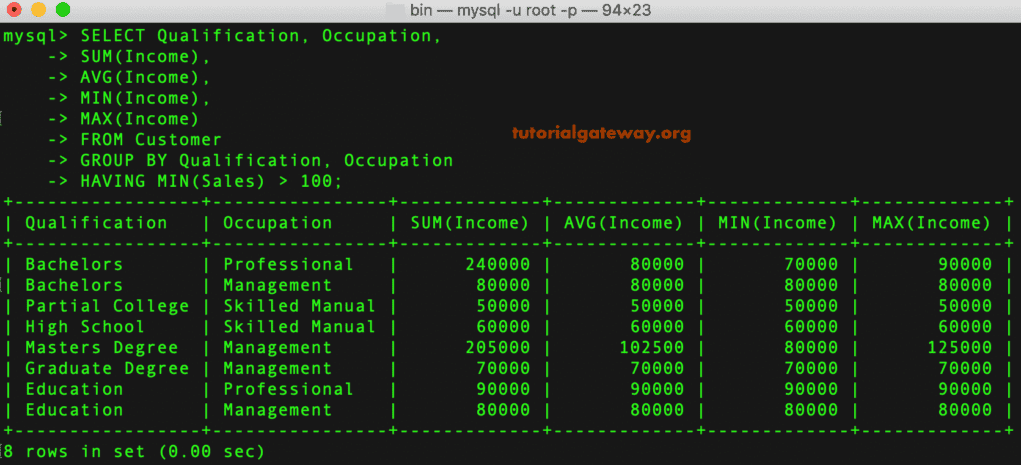Image resolution: width=1021 pixels, height=465 pixels.
Task: Click the 'AVG(Income),' query line
Action: tap(146, 78)
